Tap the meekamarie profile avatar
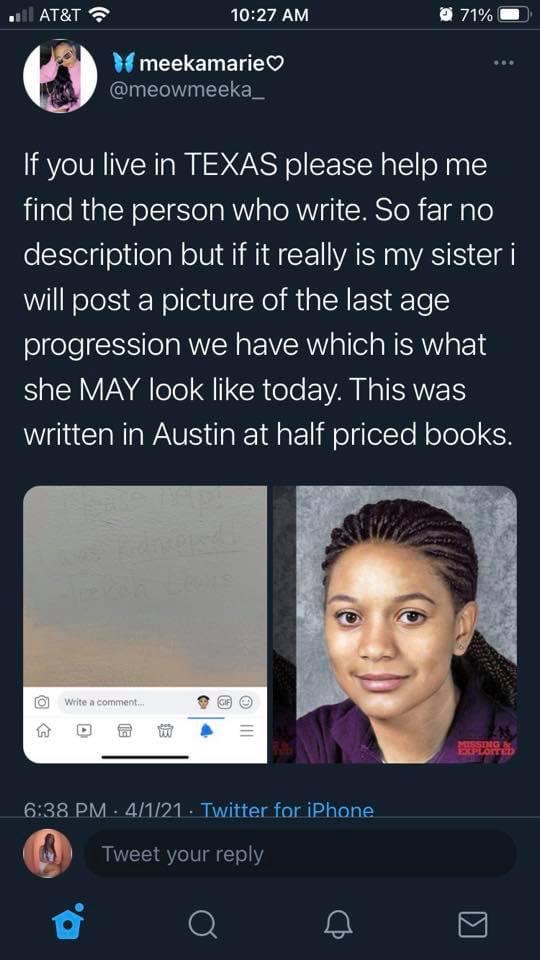 pos(60,76)
